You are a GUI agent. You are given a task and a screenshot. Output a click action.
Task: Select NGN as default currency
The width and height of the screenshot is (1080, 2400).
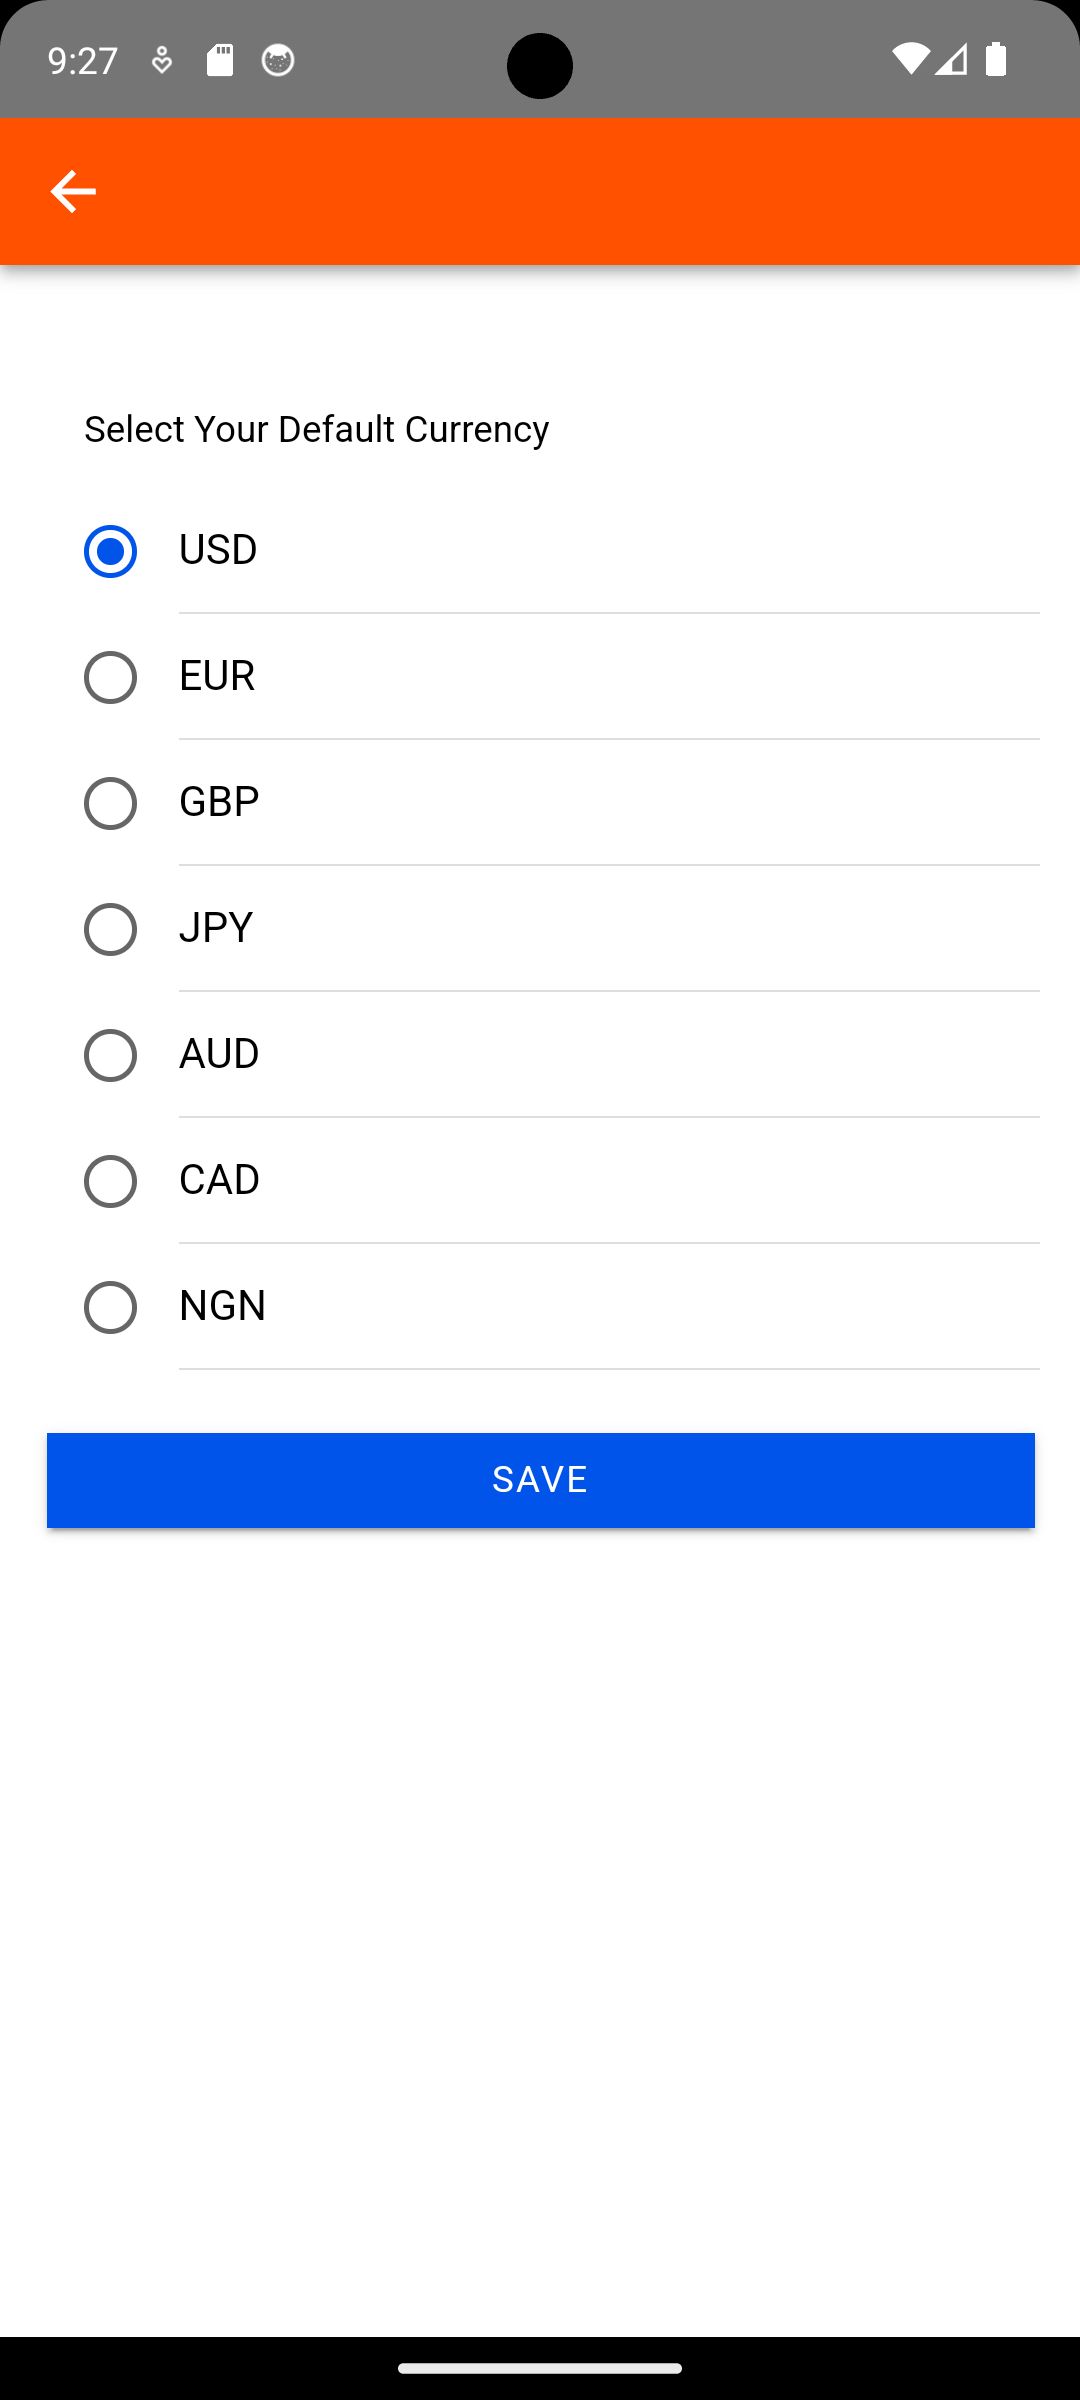(110, 1307)
